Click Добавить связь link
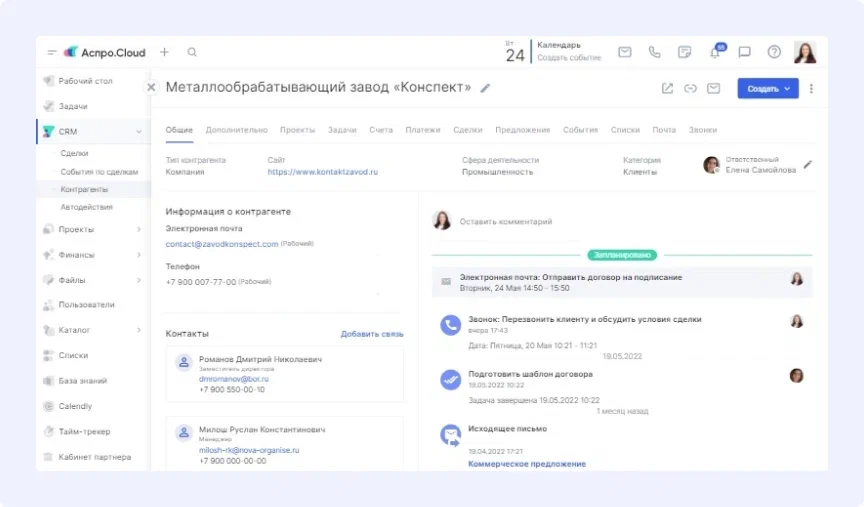Screen dimensions: 864x507 (372, 334)
